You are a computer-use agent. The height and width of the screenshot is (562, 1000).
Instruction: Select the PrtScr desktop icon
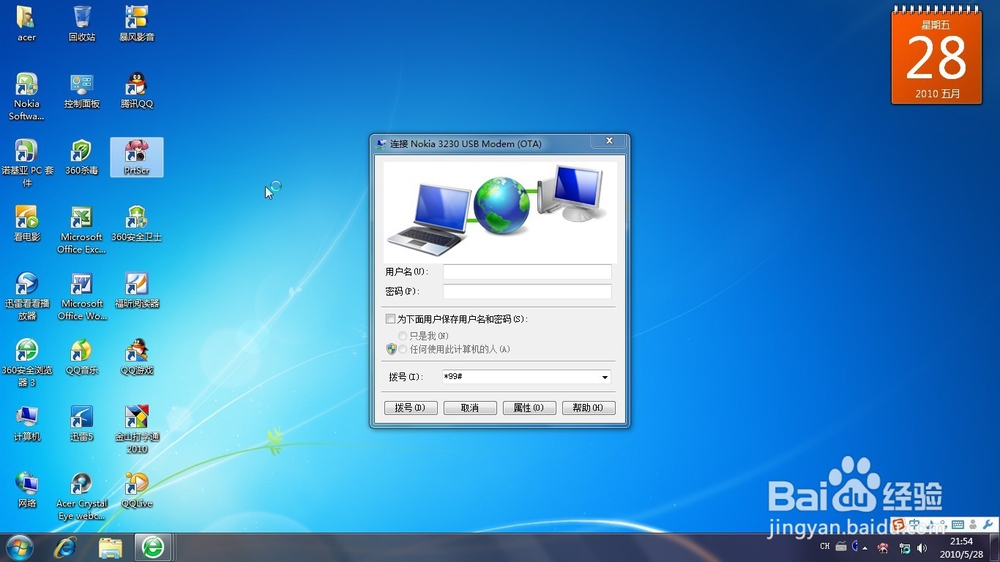[x=136, y=157]
